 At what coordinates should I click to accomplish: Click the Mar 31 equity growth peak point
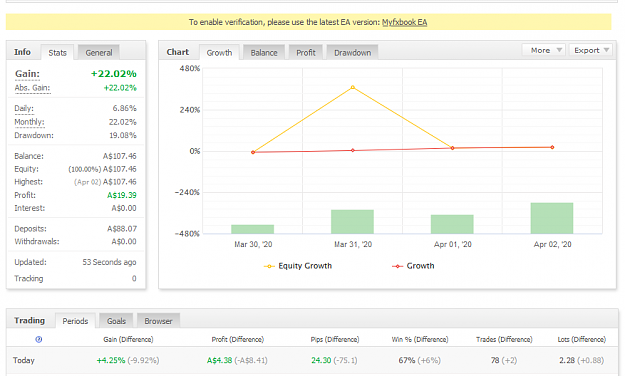tap(353, 87)
